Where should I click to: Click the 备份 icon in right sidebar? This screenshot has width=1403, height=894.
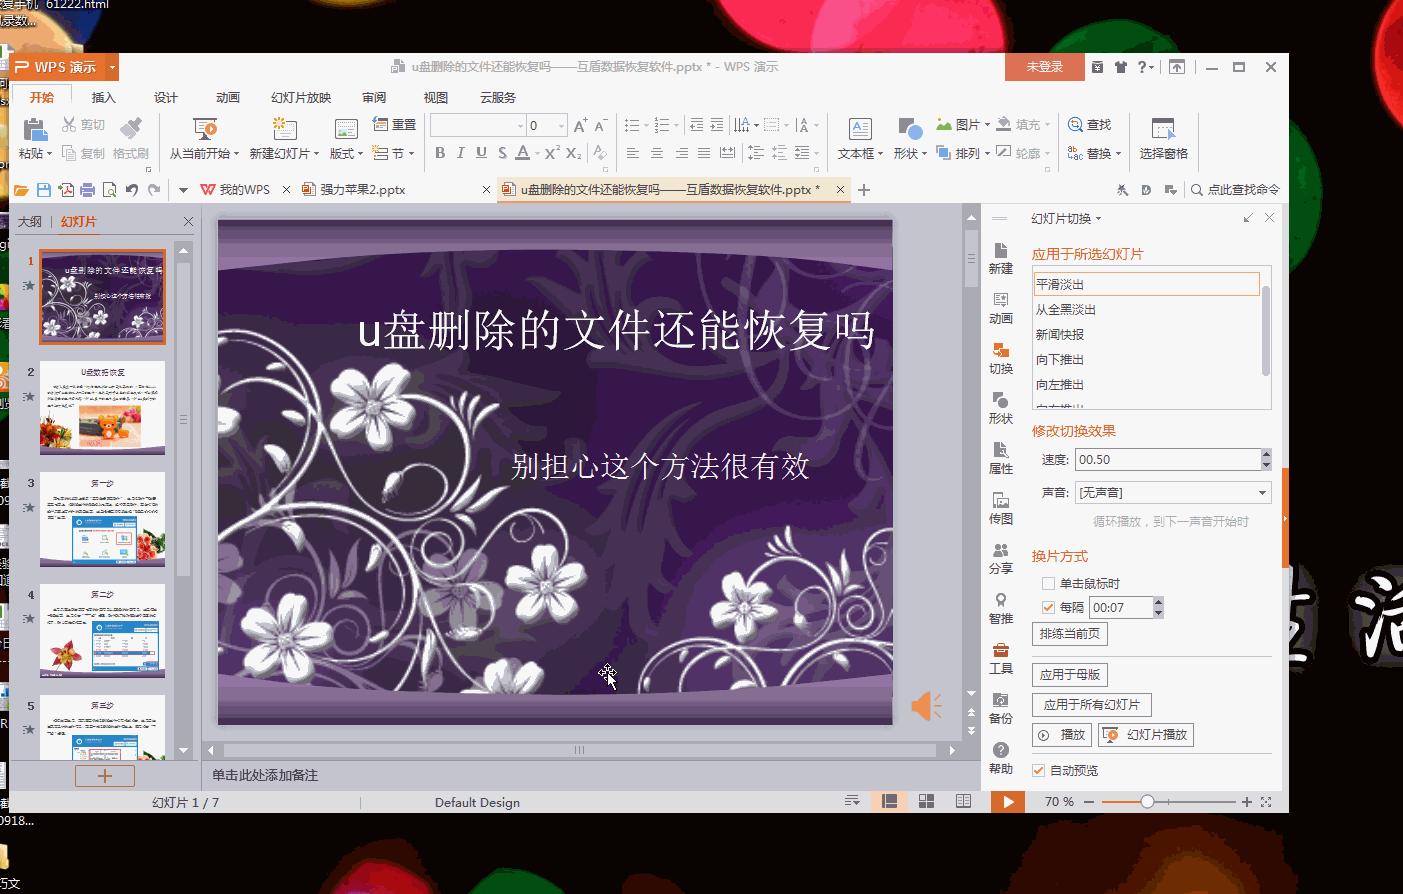1000,710
